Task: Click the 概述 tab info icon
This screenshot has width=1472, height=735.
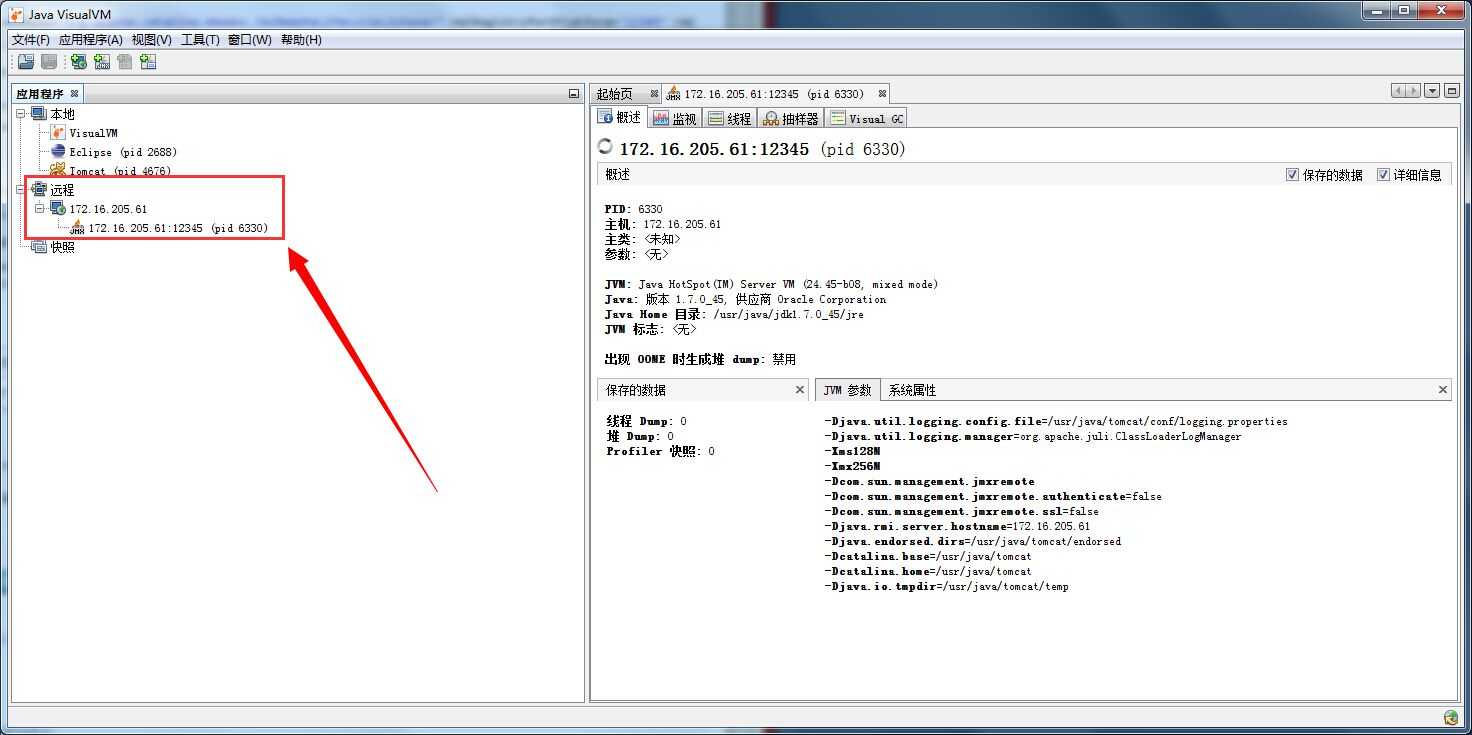Action: pos(605,117)
